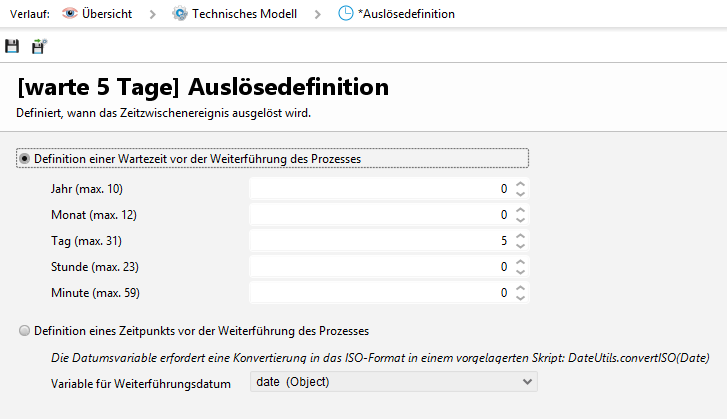
Task: Click the eye icon beside Übersicht
Action: point(69,14)
